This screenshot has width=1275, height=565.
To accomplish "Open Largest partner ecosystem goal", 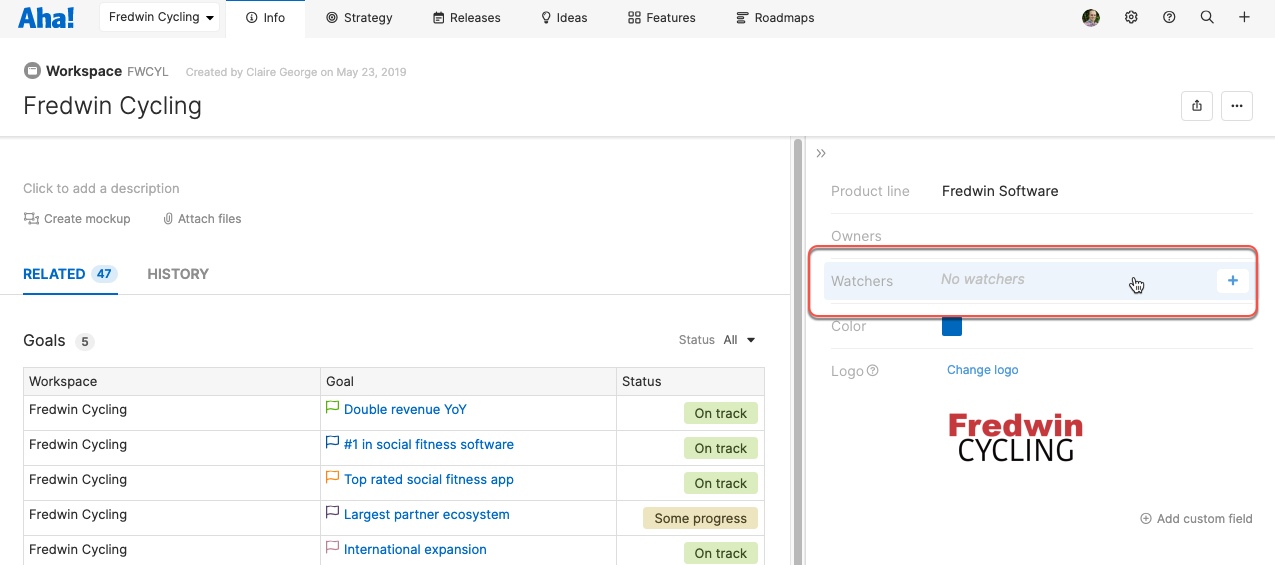I will (427, 515).
